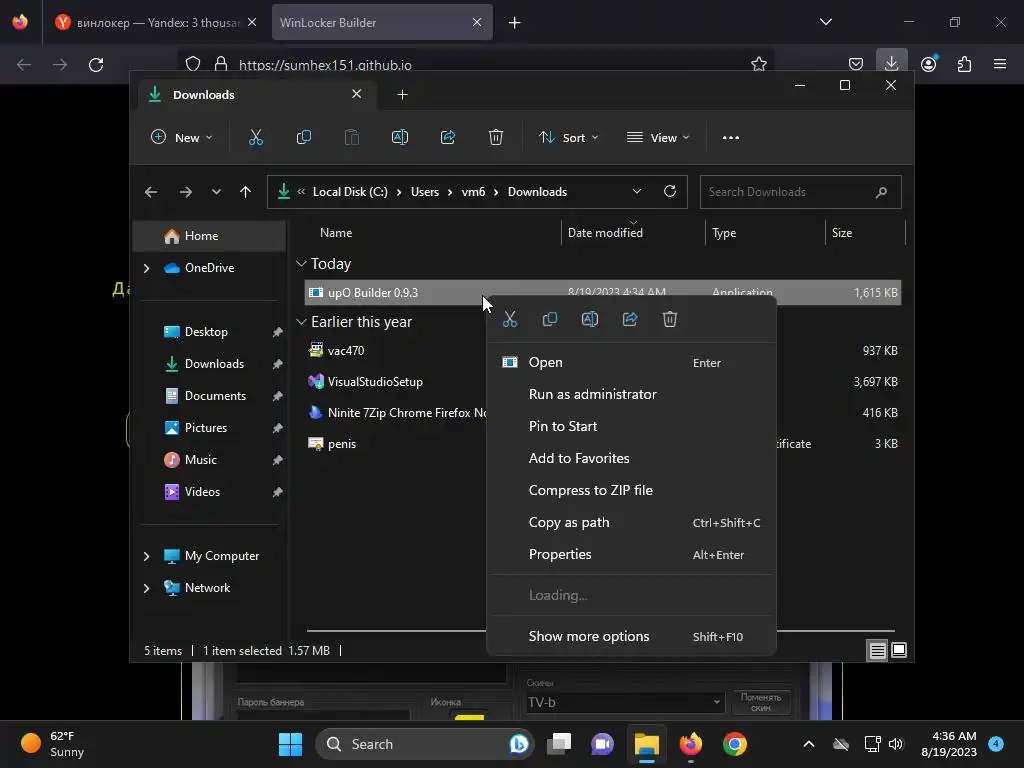Choose Compress to ZIP file
This screenshot has width=1024, height=768.
632,490
